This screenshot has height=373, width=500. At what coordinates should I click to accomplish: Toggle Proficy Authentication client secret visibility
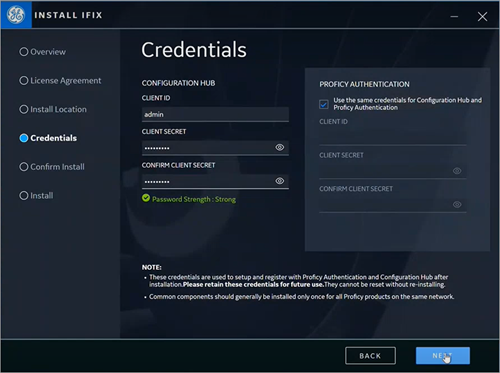(457, 171)
